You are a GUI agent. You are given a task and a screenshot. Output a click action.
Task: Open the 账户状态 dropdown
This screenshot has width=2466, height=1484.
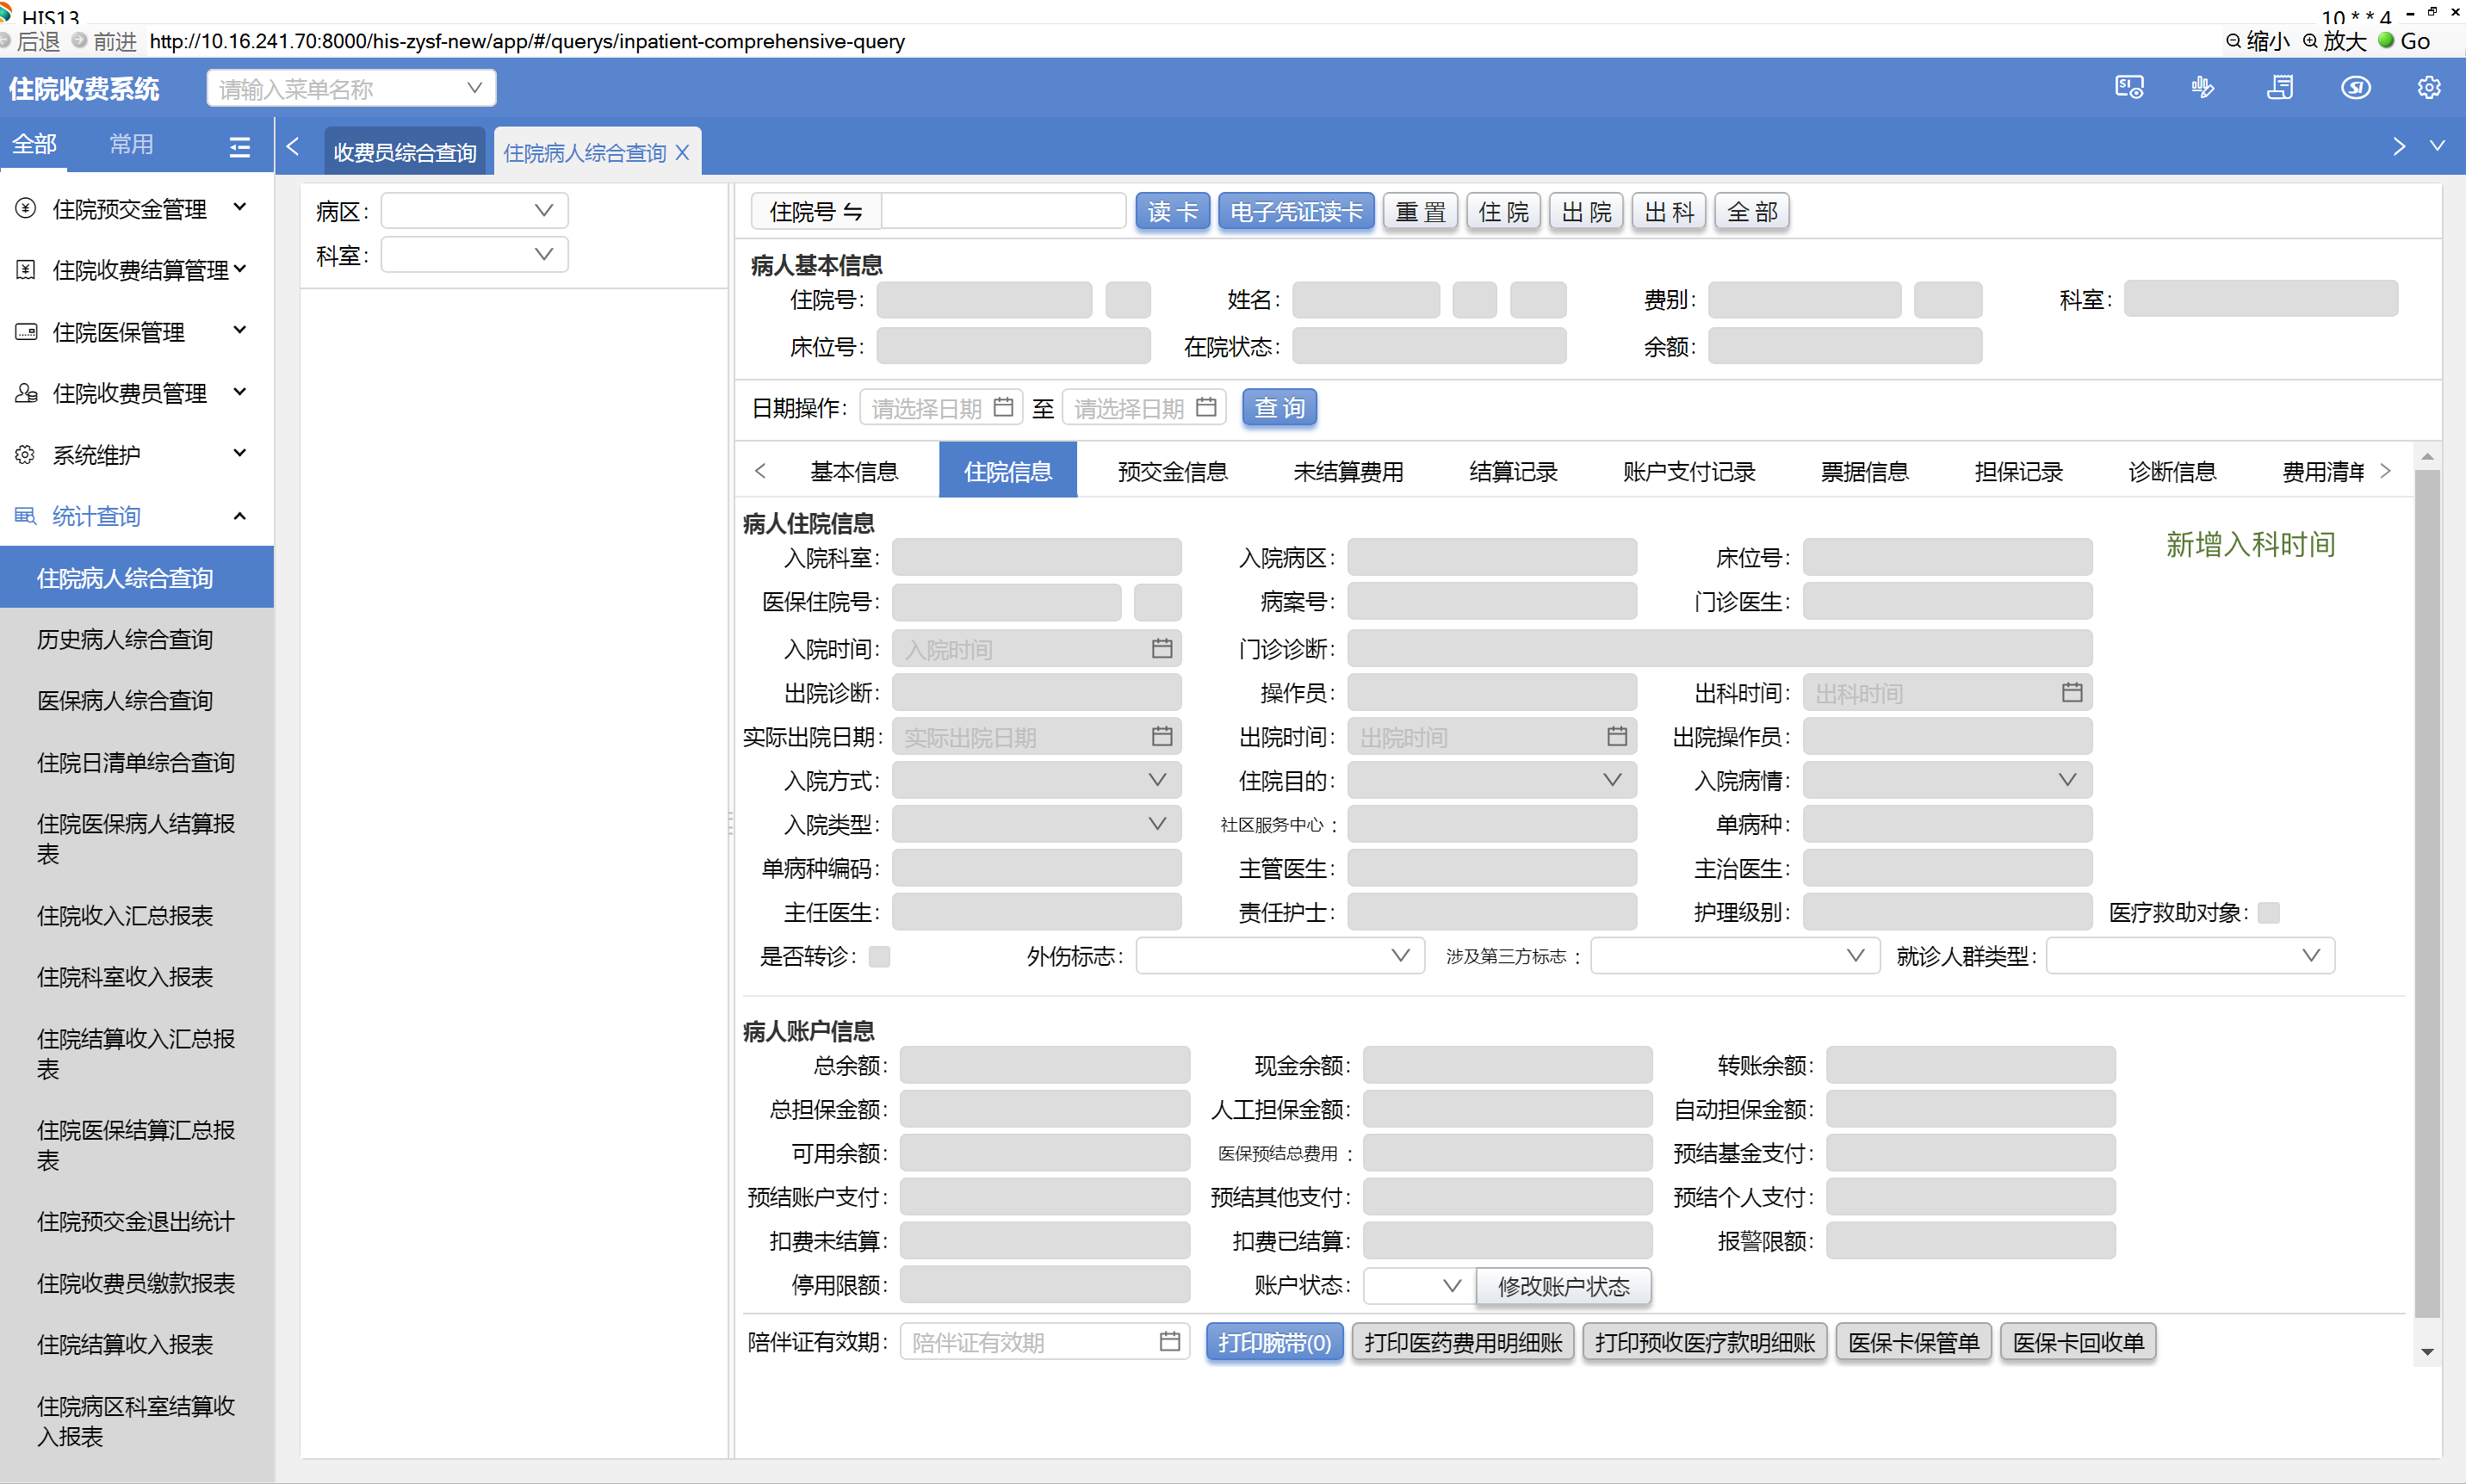coord(1418,1285)
